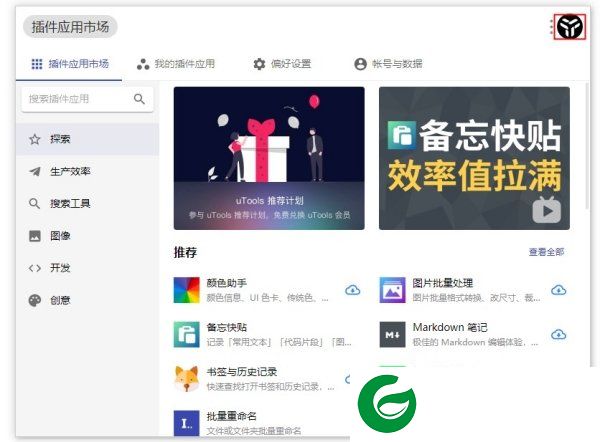Viewport: 600px width, 442px height.
Task: Click the magnifier icon in search box
Action: [x=139, y=99]
